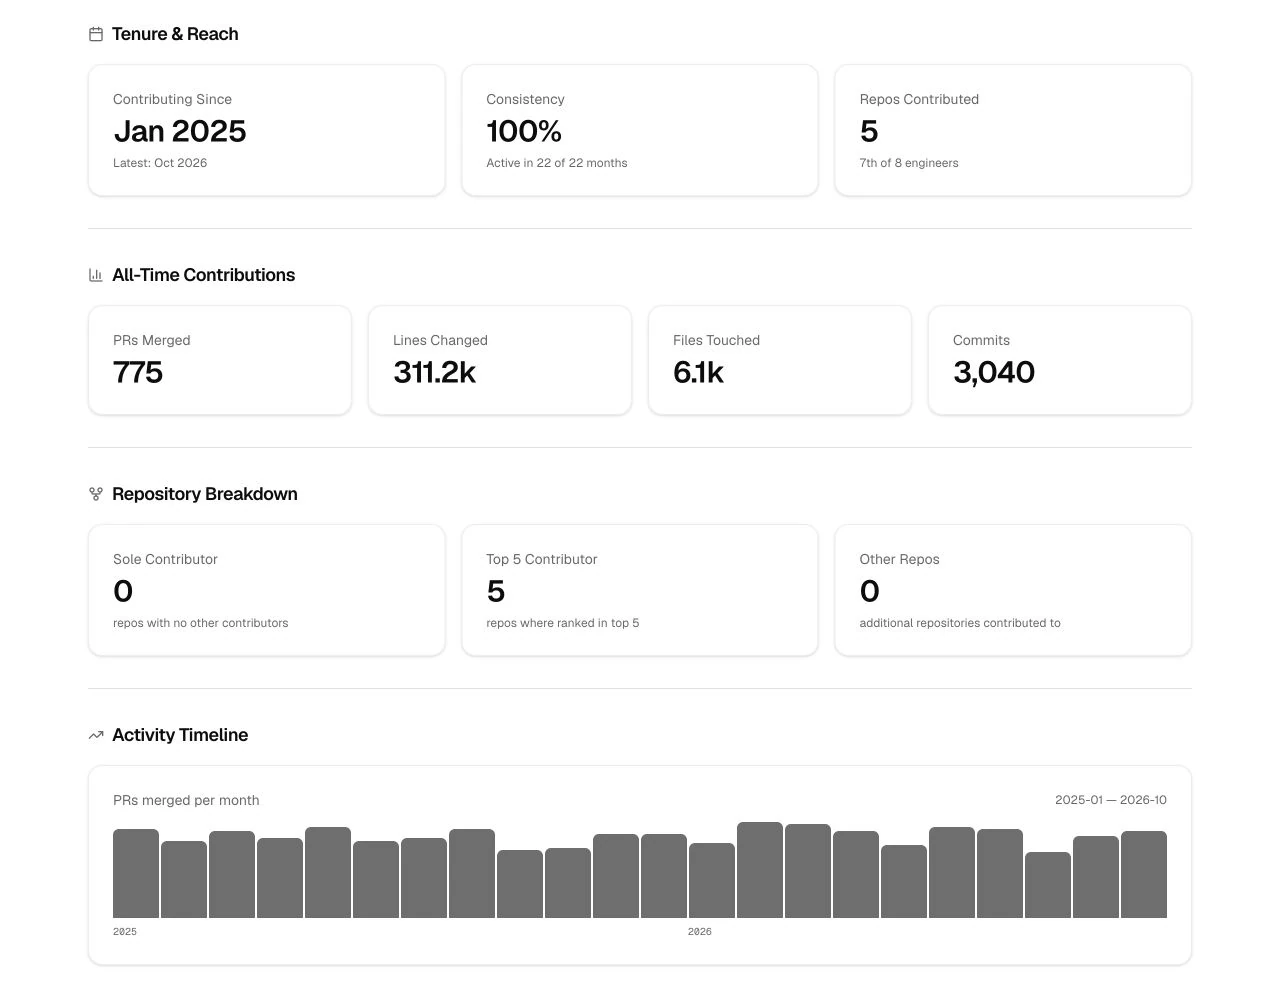Click the 6.1k Files Touched value

pyautogui.click(x=698, y=372)
